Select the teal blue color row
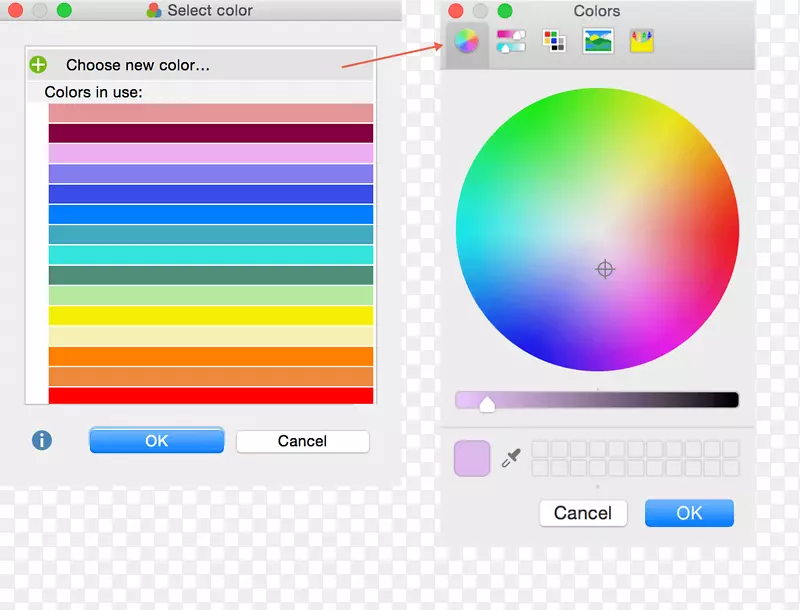 [211, 235]
